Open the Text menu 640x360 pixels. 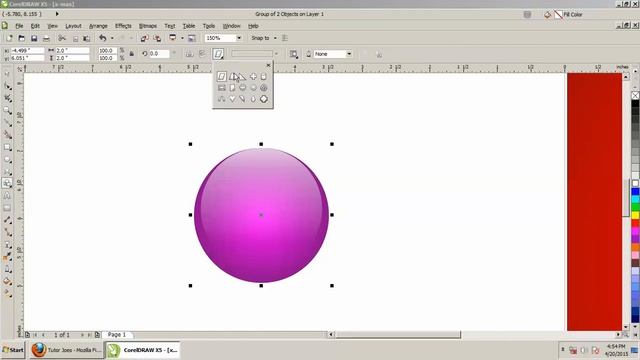click(170, 26)
